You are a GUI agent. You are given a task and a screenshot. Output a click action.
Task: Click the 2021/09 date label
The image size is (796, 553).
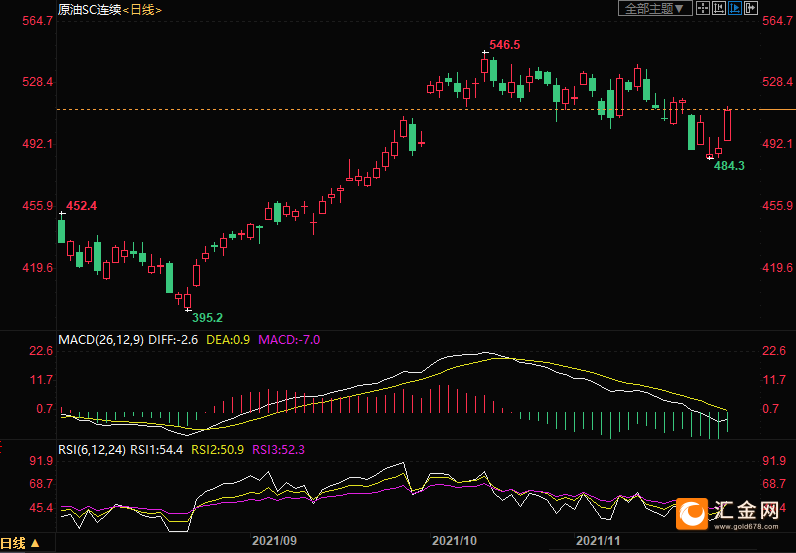click(275, 541)
